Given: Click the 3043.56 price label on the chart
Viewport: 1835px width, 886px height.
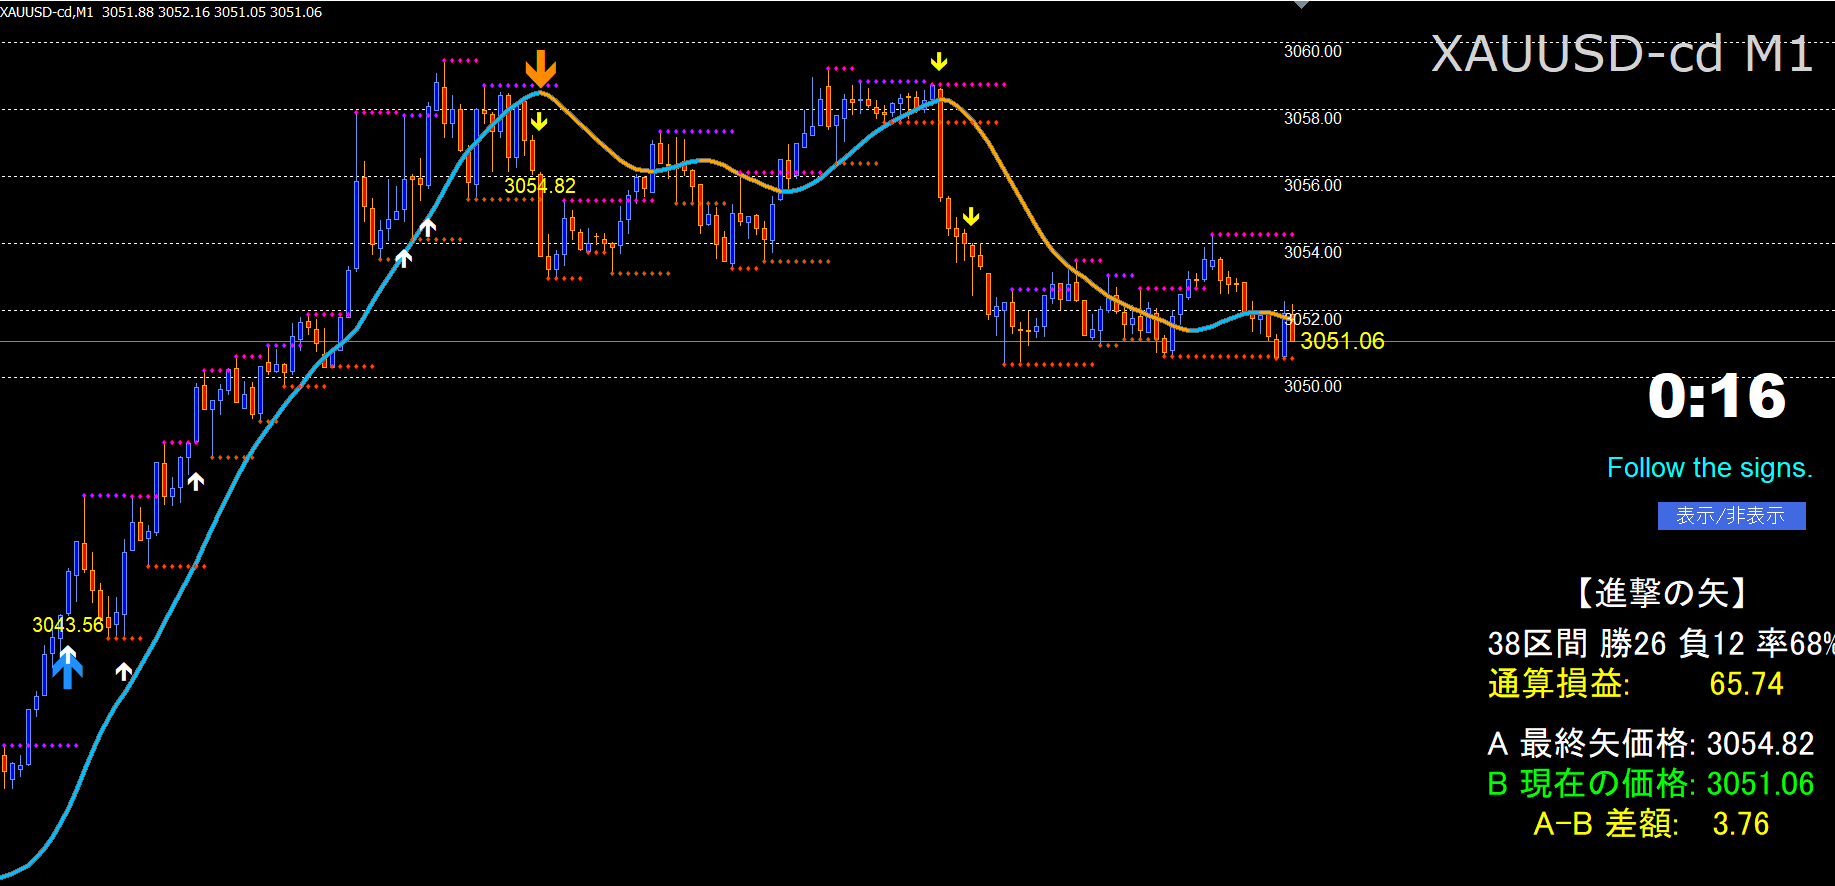Looking at the screenshot, I should tap(68, 625).
